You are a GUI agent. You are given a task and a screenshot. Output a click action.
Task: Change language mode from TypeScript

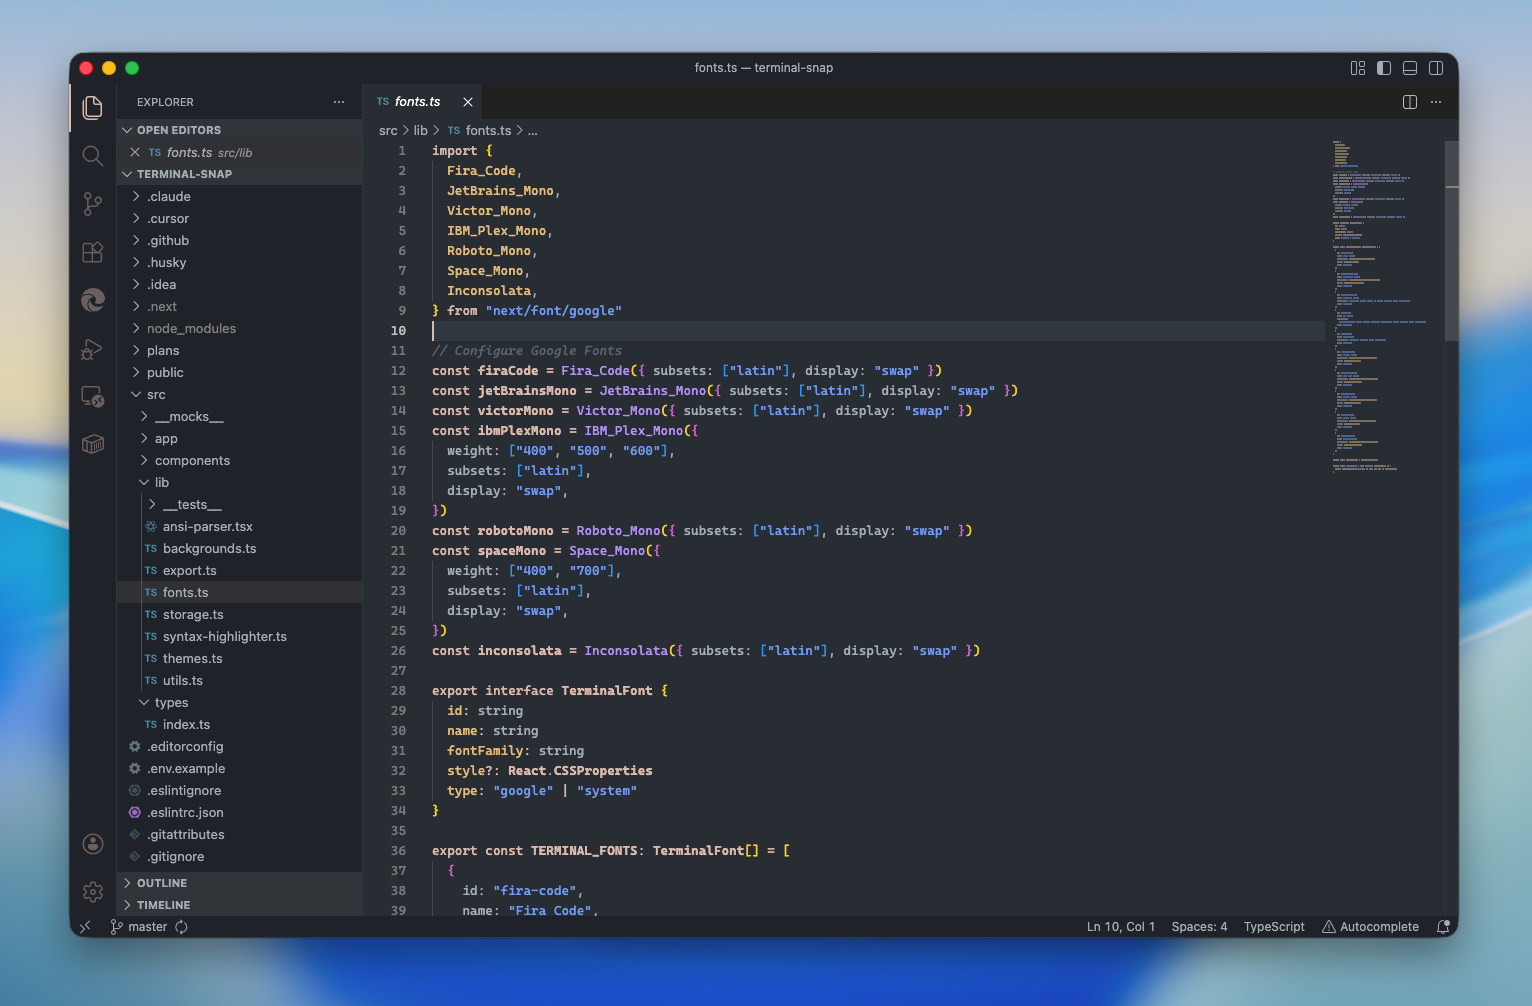1274,927
